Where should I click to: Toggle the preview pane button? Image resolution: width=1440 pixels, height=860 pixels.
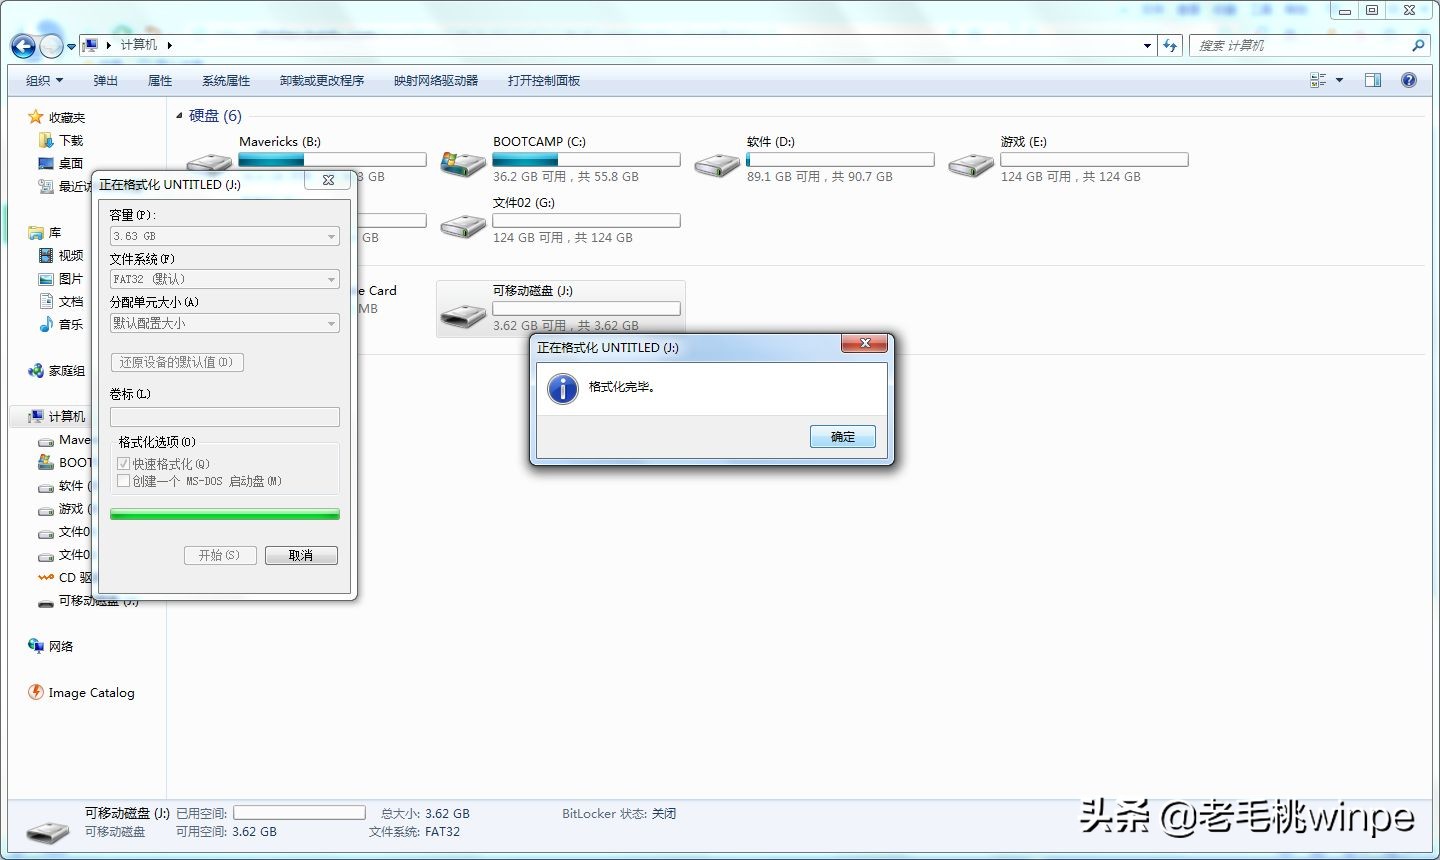click(x=1372, y=79)
